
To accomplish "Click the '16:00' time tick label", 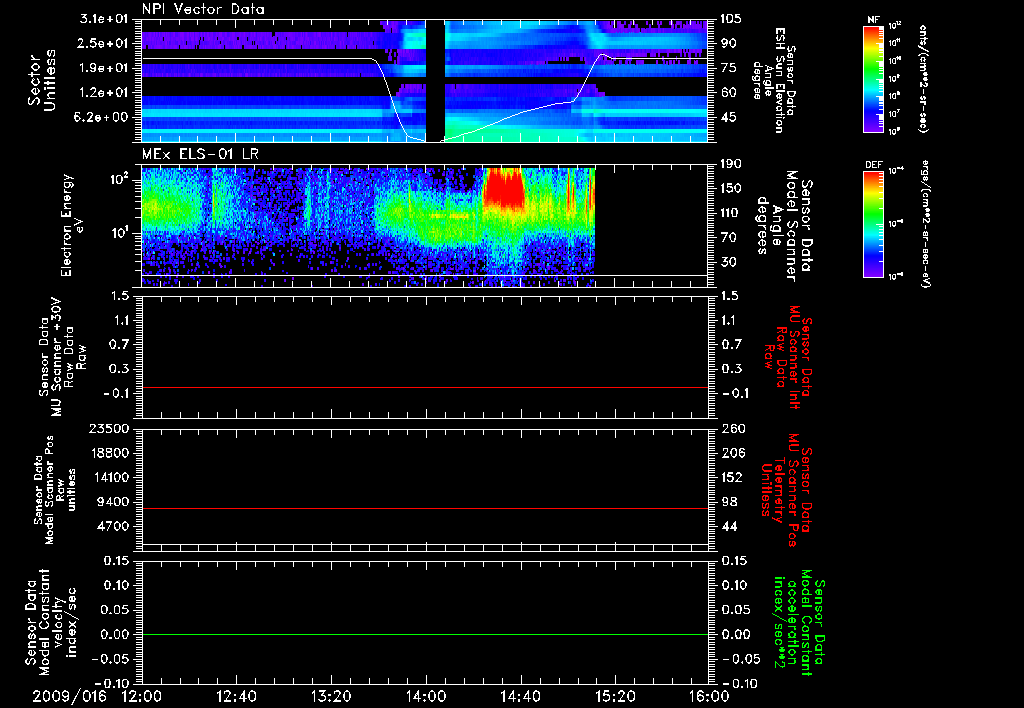I will pos(709,697).
